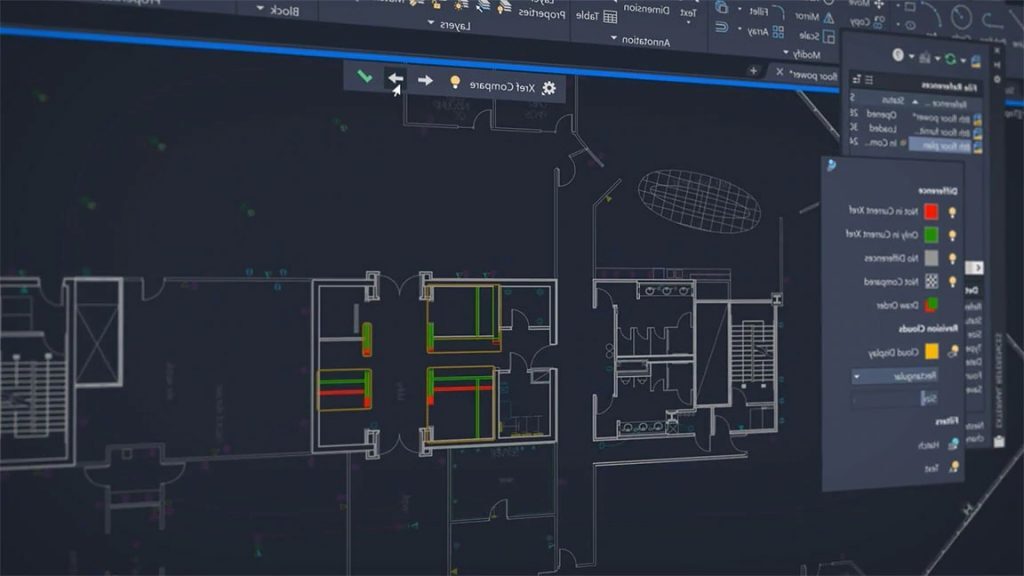Expand the Layers panel dropdown
This screenshot has width=1024, height=576.
pos(430,23)
